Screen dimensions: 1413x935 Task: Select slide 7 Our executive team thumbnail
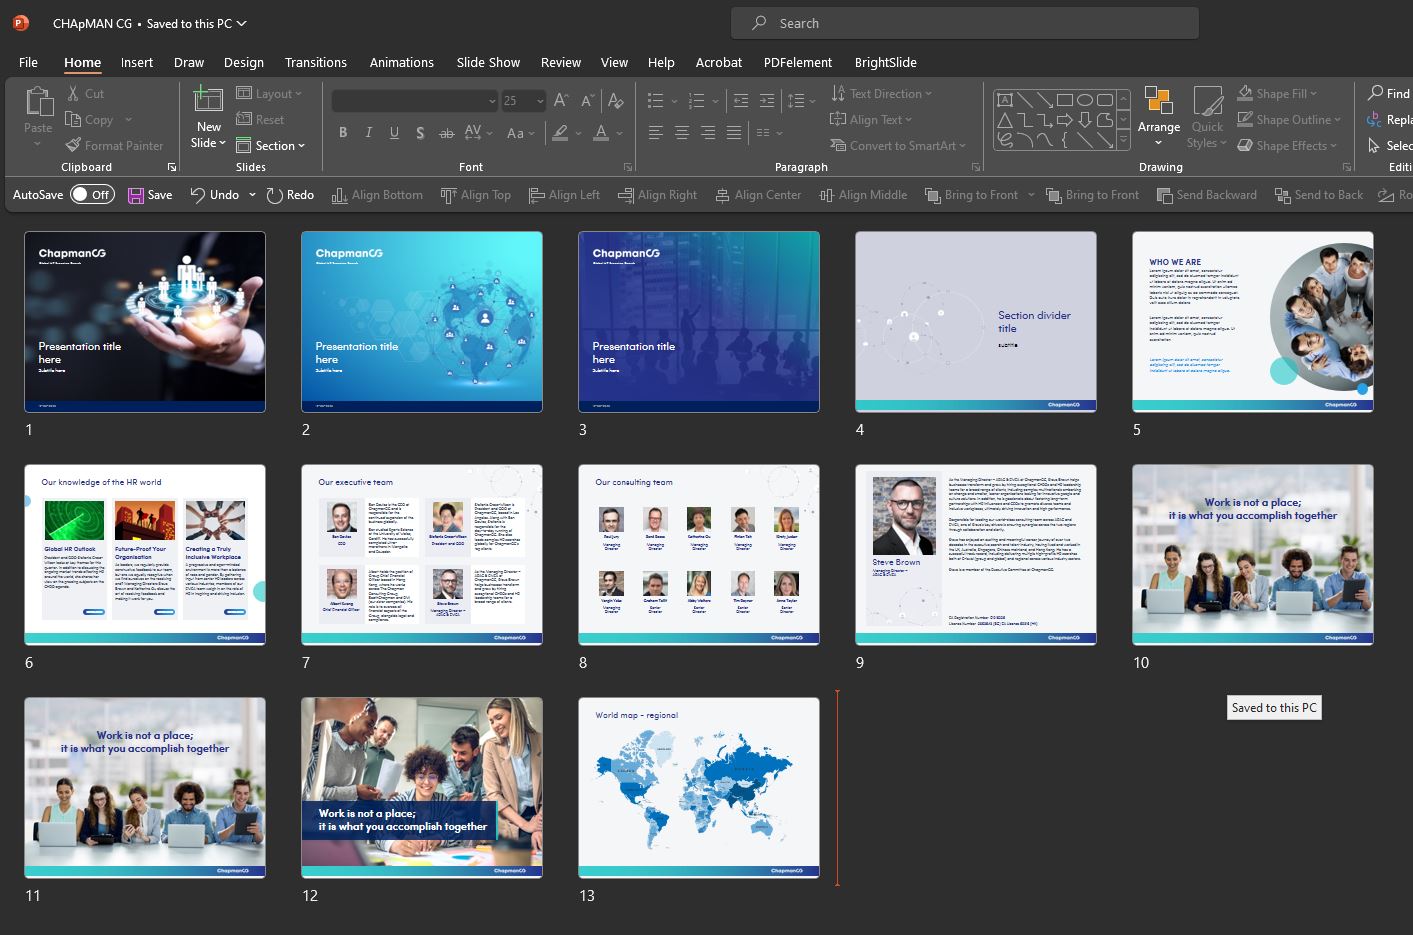tap(422, 554)
